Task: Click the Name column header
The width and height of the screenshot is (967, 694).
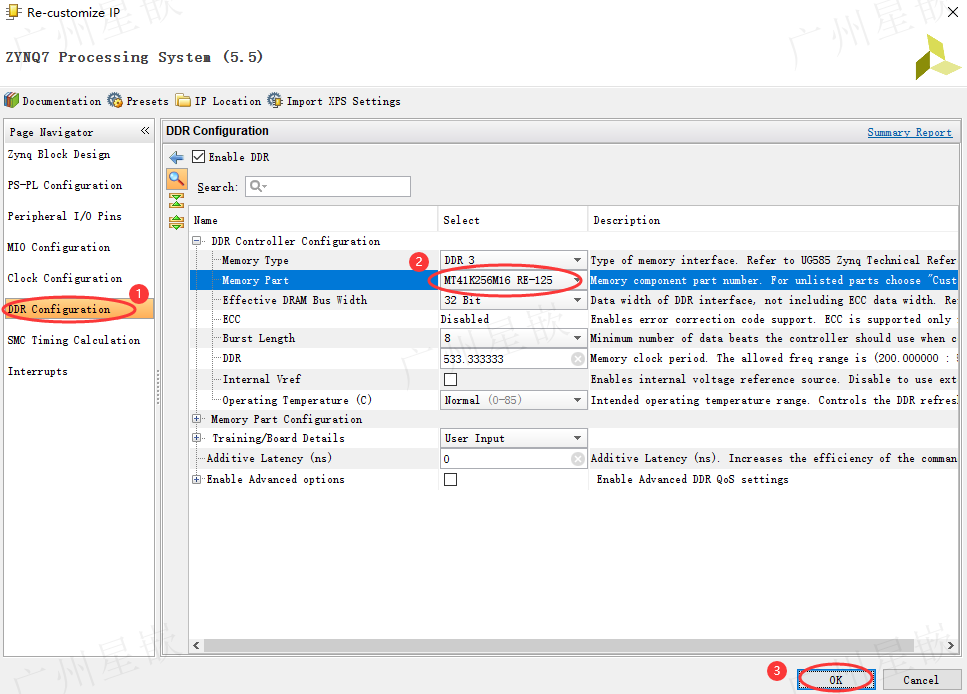Action: pos(313,220)
